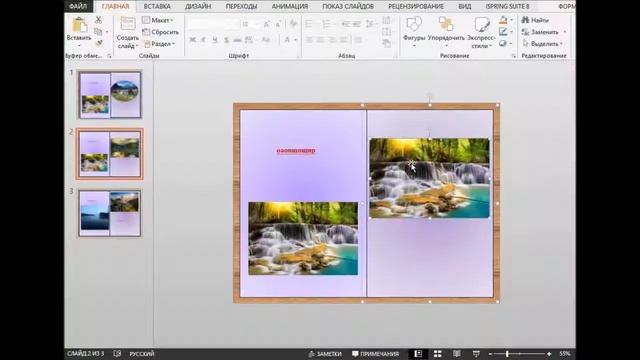Switch to the ISPRING SUITE 8 tab

507,6
